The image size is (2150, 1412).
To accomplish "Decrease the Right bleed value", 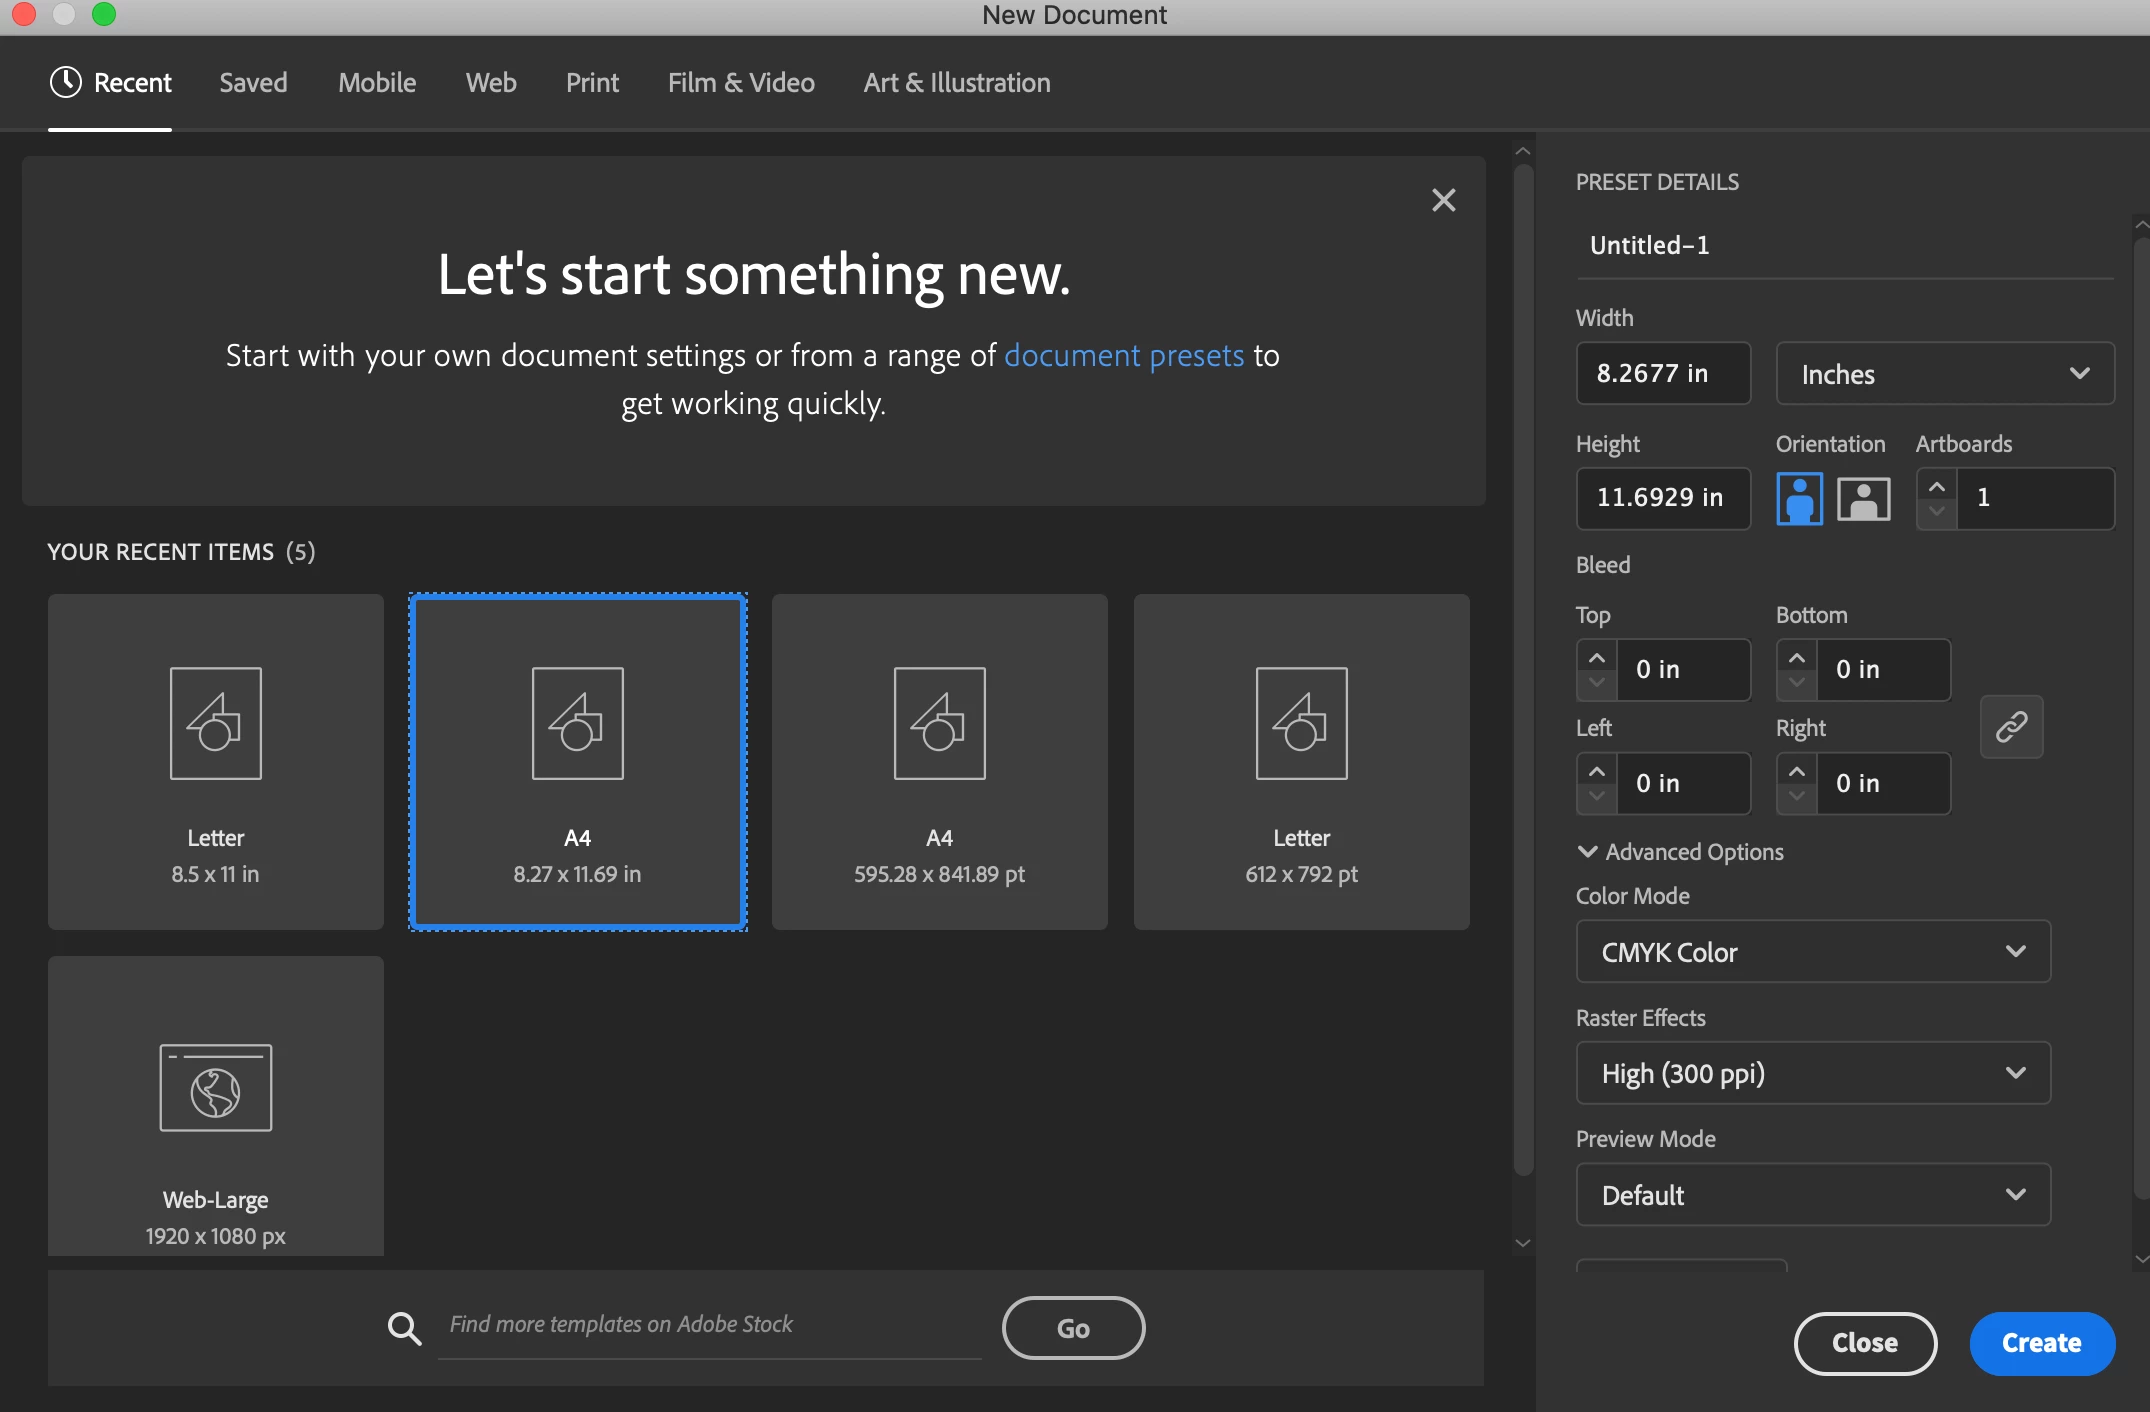I will pos(1797,796).
